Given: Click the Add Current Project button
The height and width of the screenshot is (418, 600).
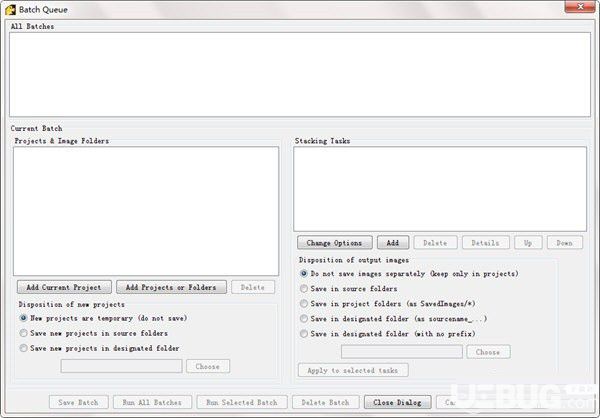Looking at the screenshot, I should point(64,287).
